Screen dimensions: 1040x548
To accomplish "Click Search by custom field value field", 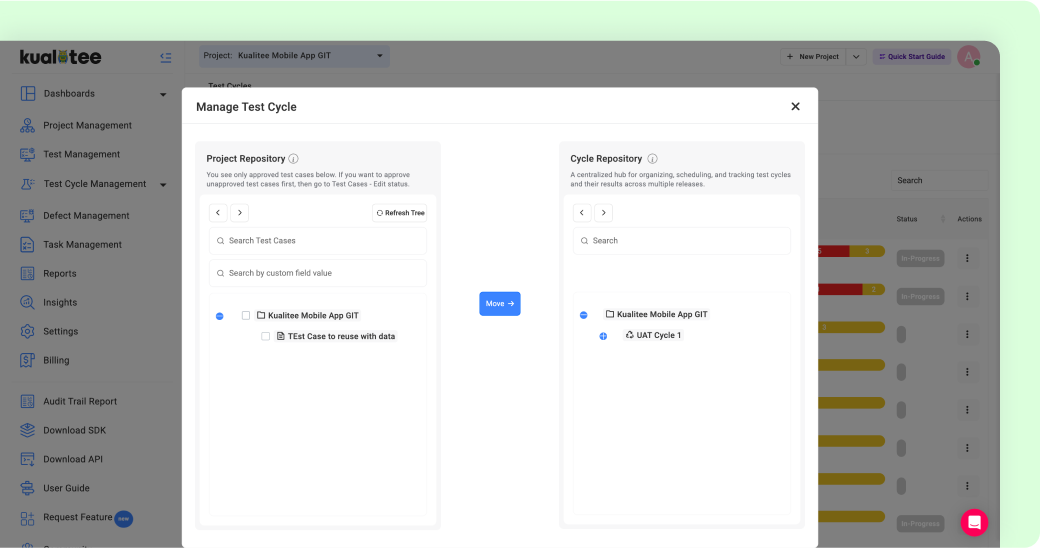I will pos(318,273).
